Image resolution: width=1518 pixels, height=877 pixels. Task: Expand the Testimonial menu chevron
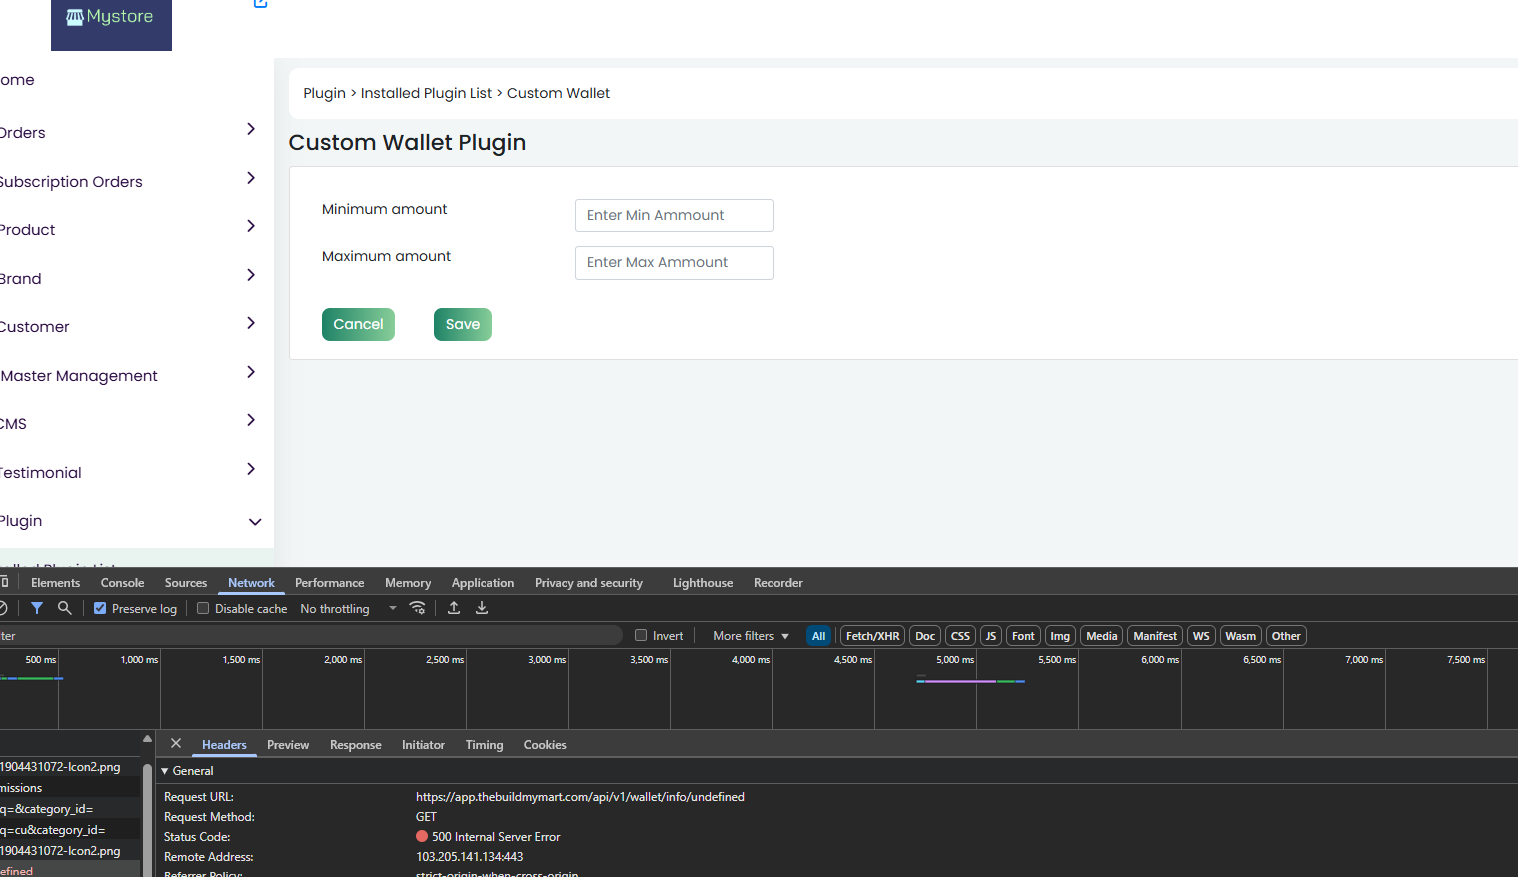[251, 469]
